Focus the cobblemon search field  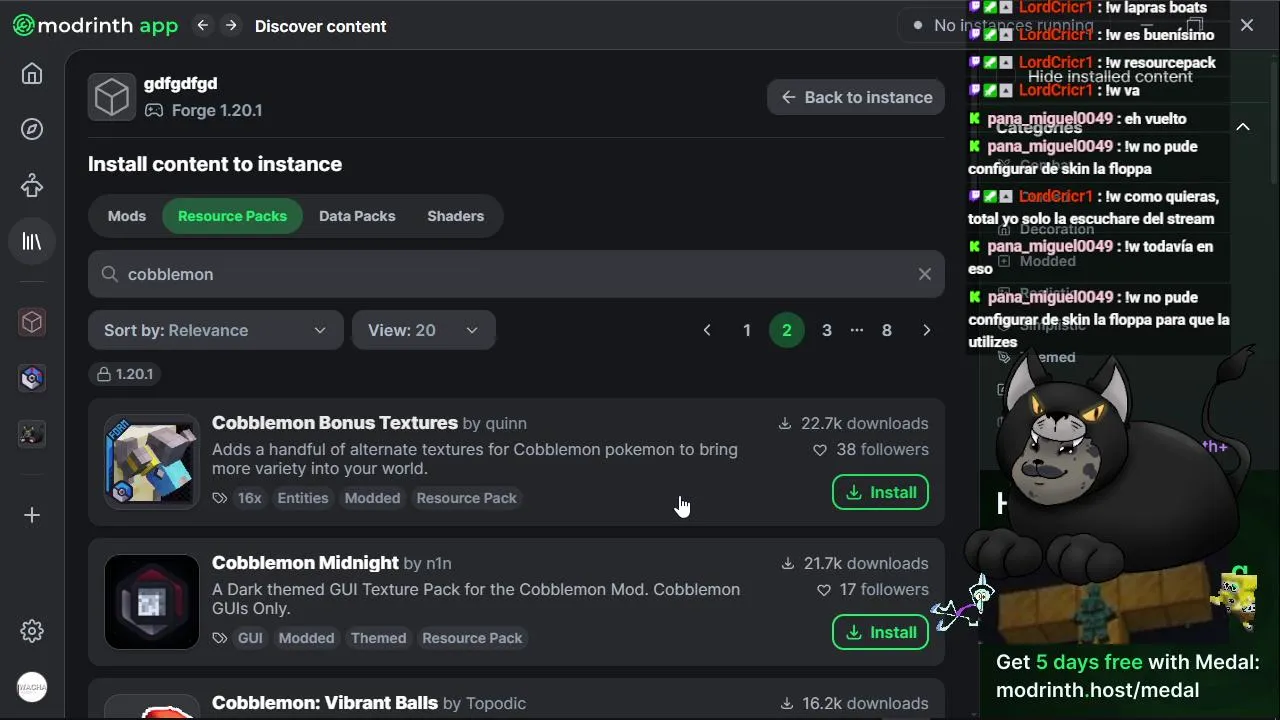[516, 274]
